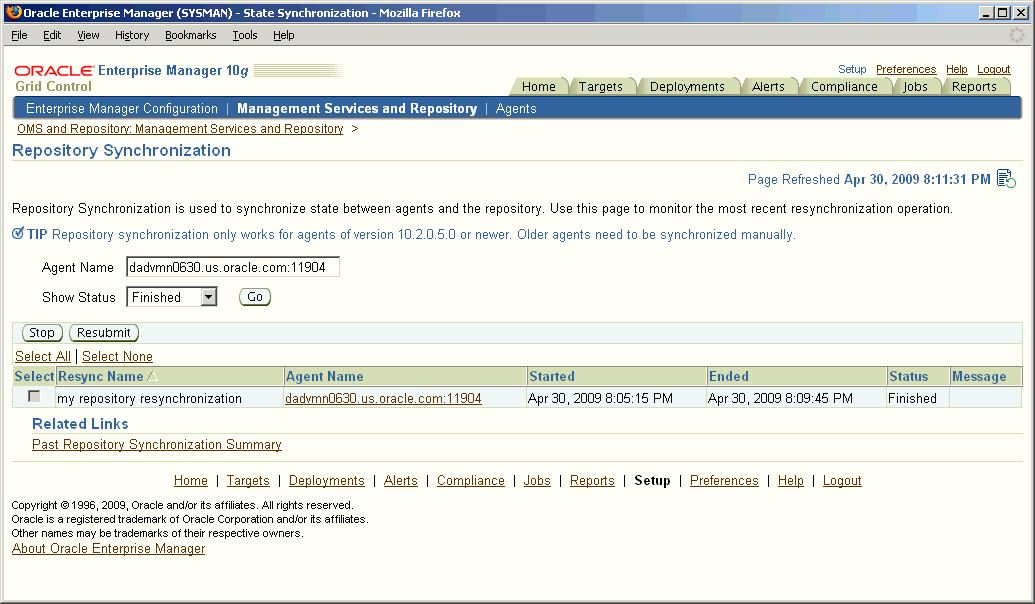Open Management Services and Repository subtab
The image size is (1035, 604).
357,108
